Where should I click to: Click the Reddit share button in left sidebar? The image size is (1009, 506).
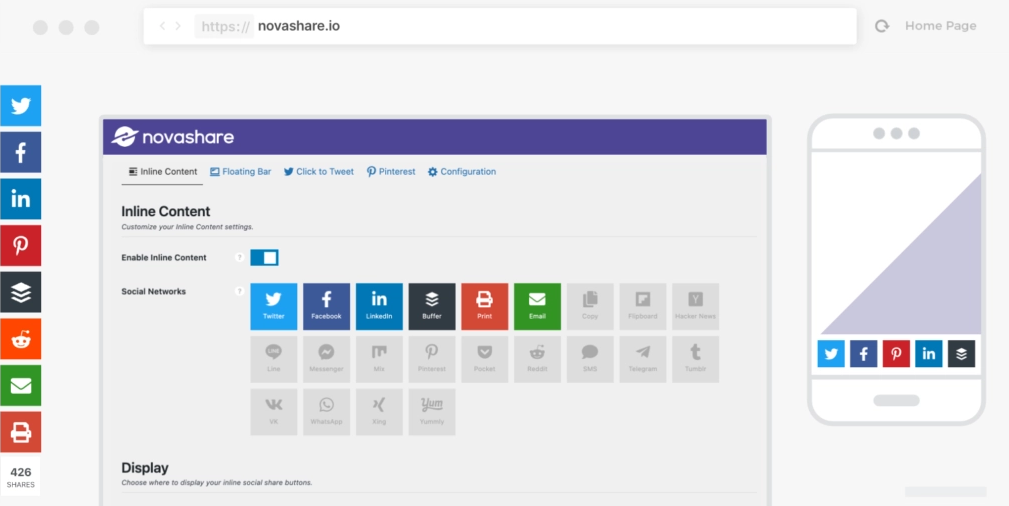(x=21, y=339)
